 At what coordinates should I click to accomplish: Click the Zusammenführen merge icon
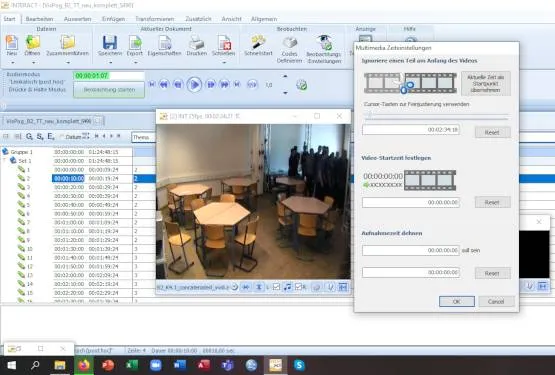click(x=67, y=42)
